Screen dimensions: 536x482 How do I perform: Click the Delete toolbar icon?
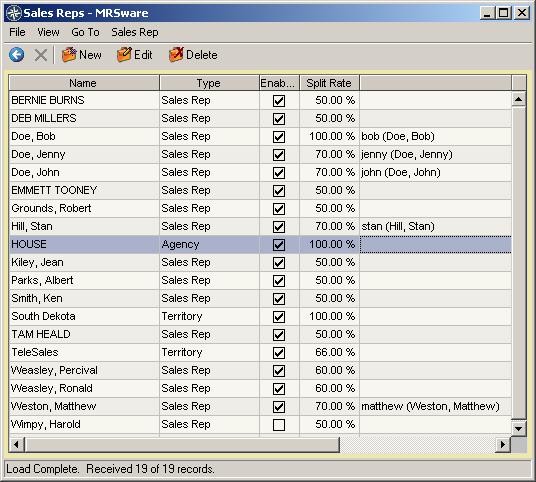[x=193, y=55]
